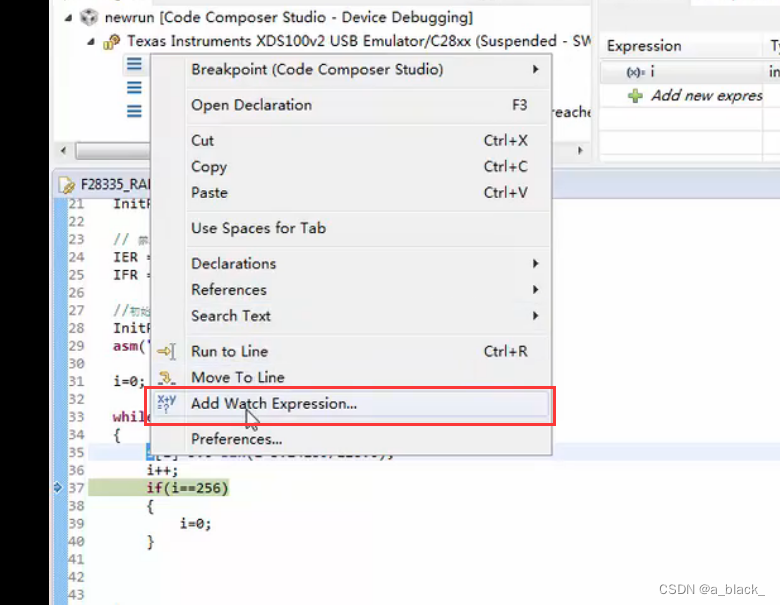Click the Move To Line icon
Screen dimensions: 780x605
coord(166,378)
